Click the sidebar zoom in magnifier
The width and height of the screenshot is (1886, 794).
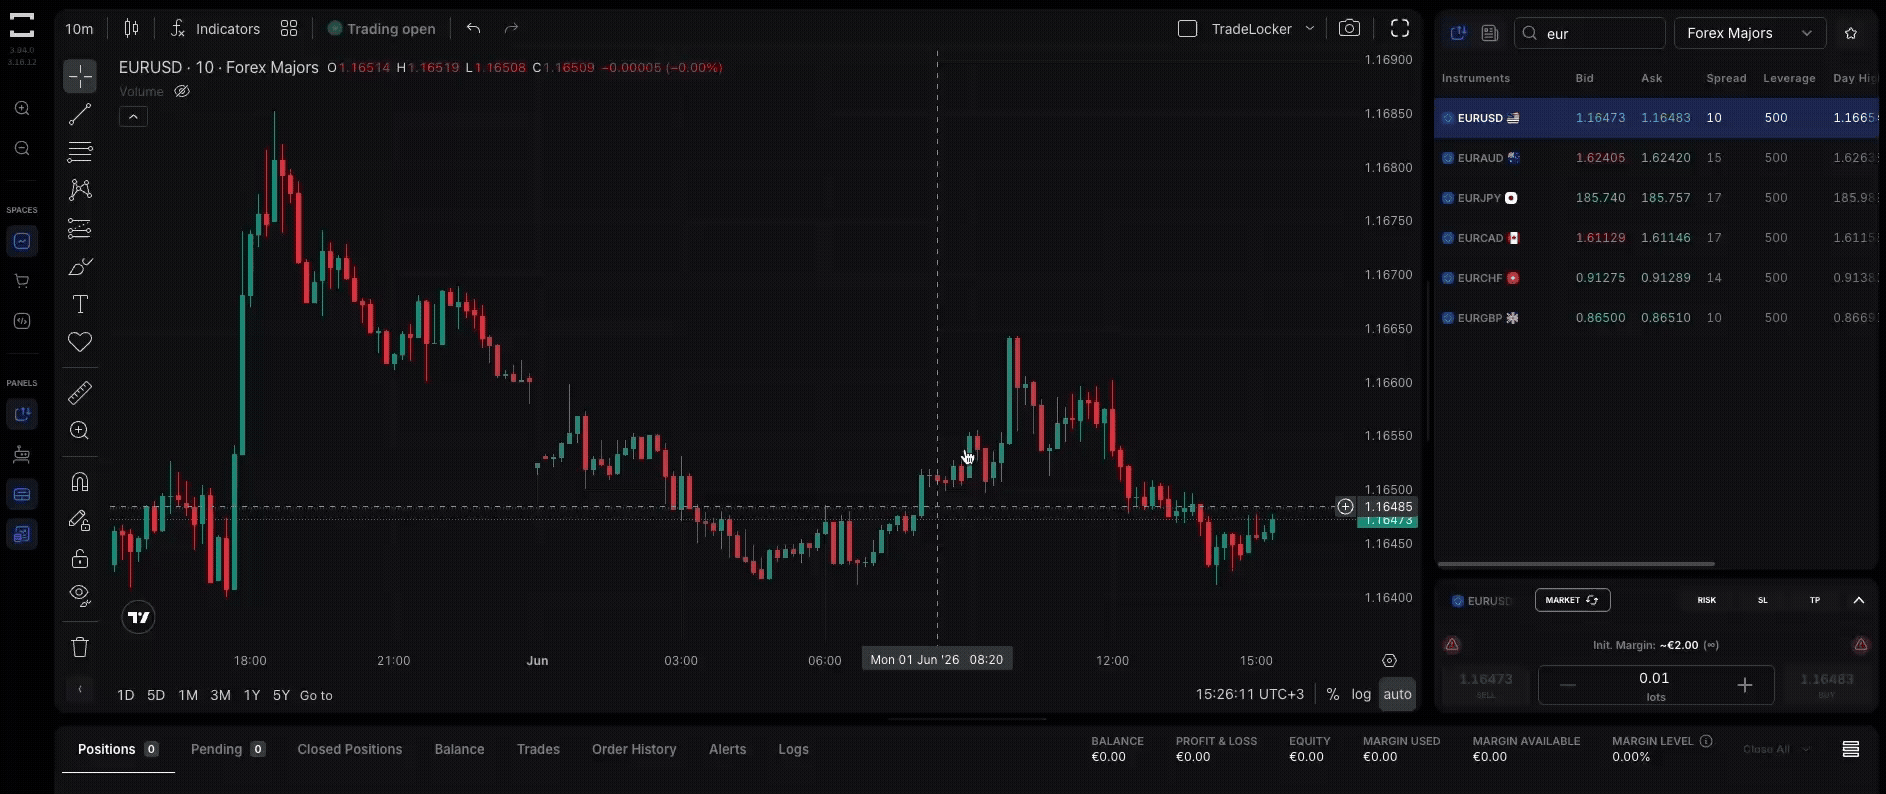pos(22,108)
